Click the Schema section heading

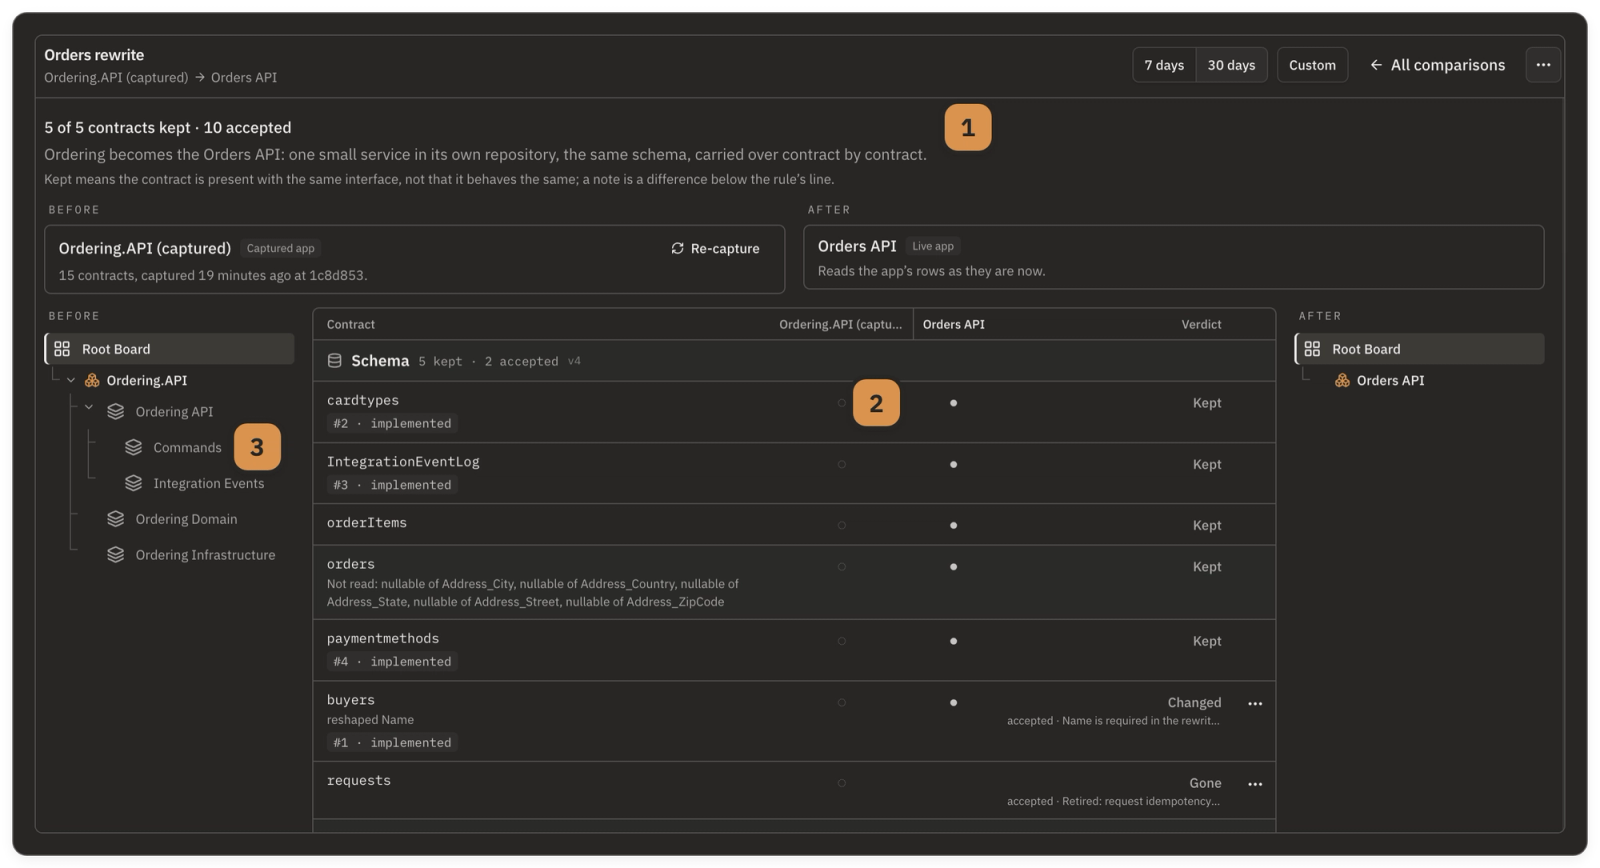click(380, 361)
